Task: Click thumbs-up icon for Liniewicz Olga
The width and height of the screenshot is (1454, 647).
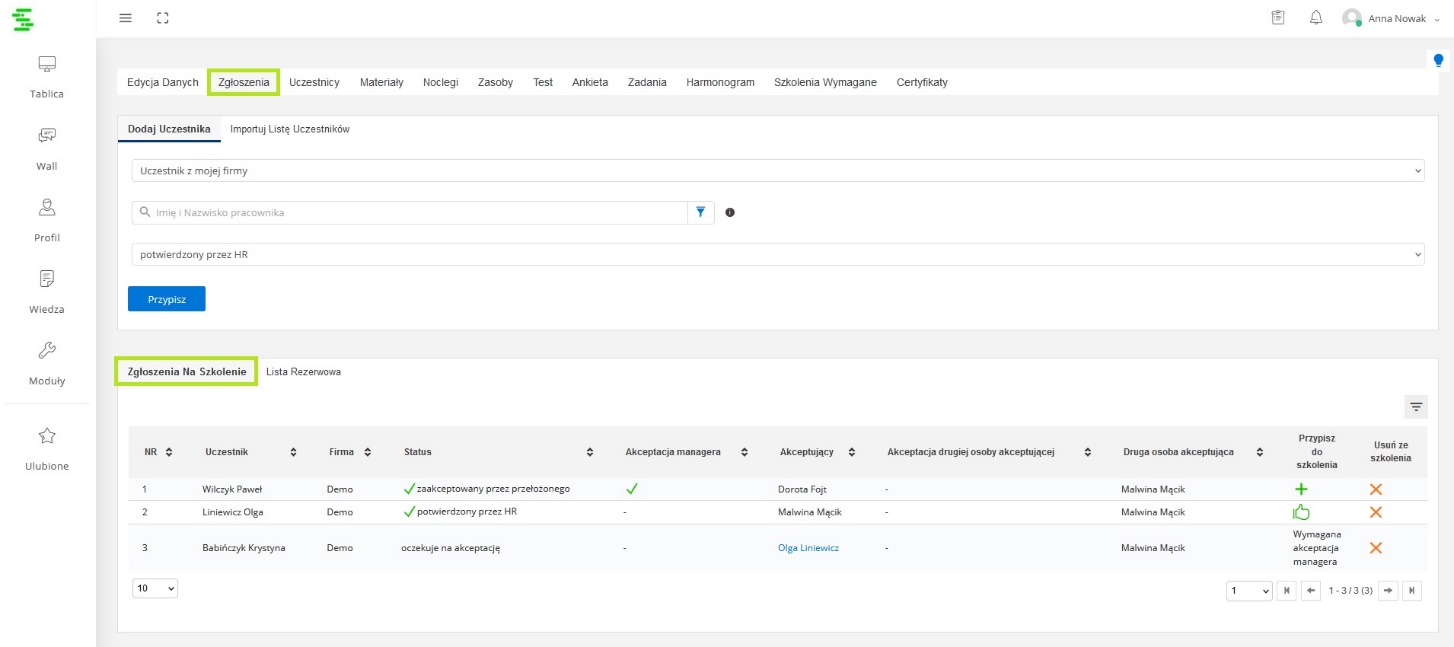Action: (1301, 512)
